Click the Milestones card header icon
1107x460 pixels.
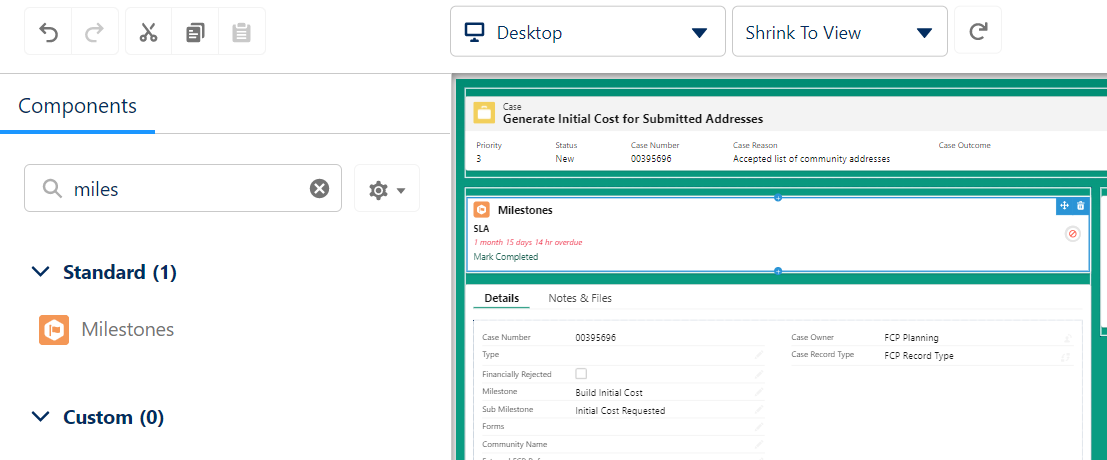(481, 210)
